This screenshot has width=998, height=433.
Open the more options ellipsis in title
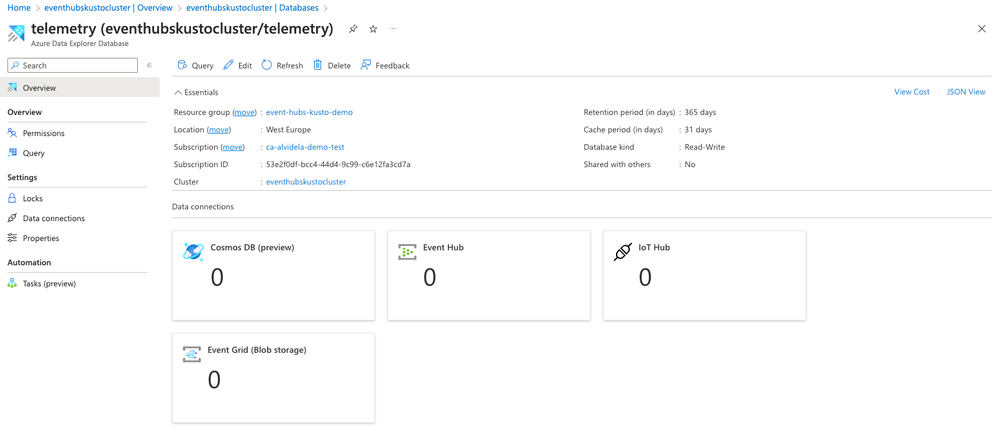point(393,29)
